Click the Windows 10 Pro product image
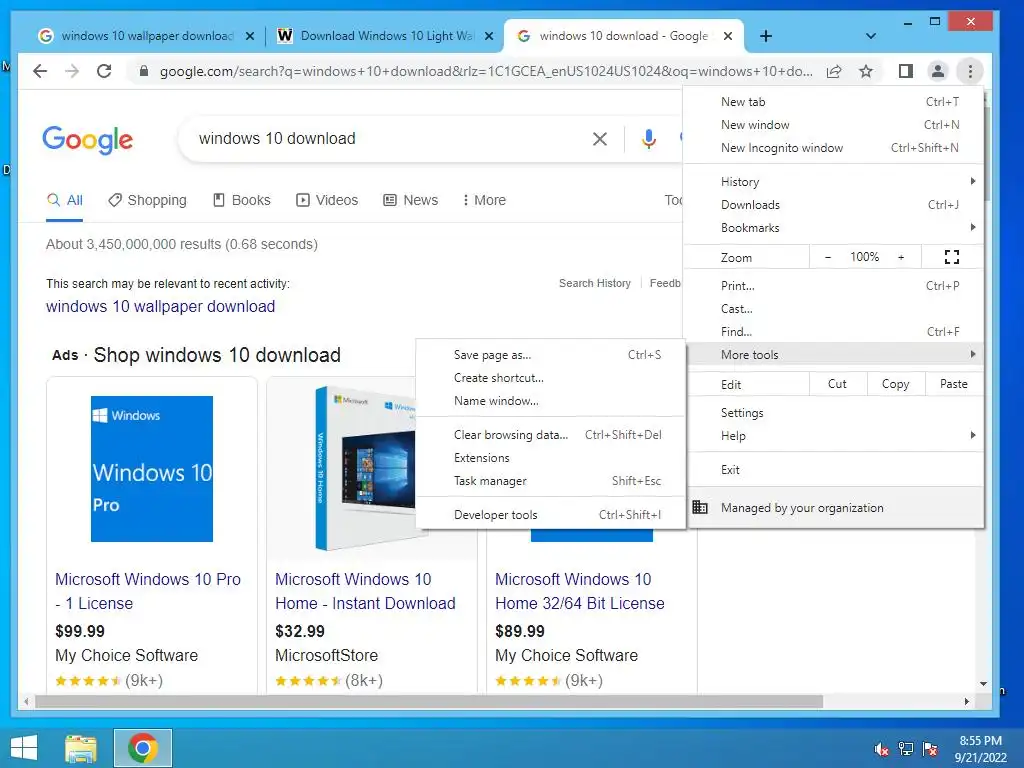 pyautogui.click(x=152, y=469)
